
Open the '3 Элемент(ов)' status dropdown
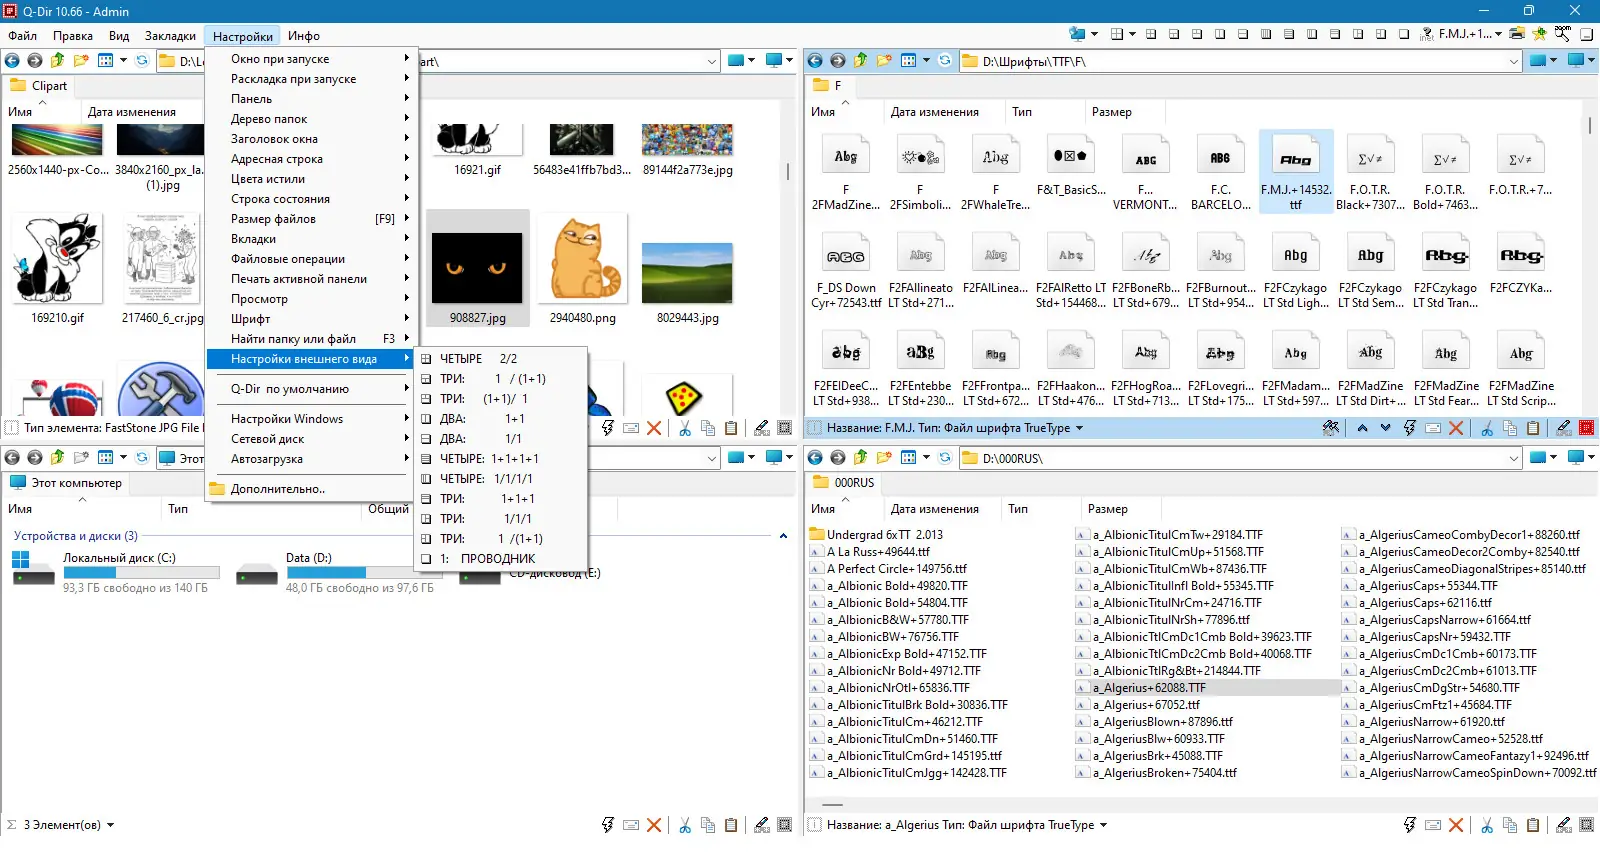point(110,825)
